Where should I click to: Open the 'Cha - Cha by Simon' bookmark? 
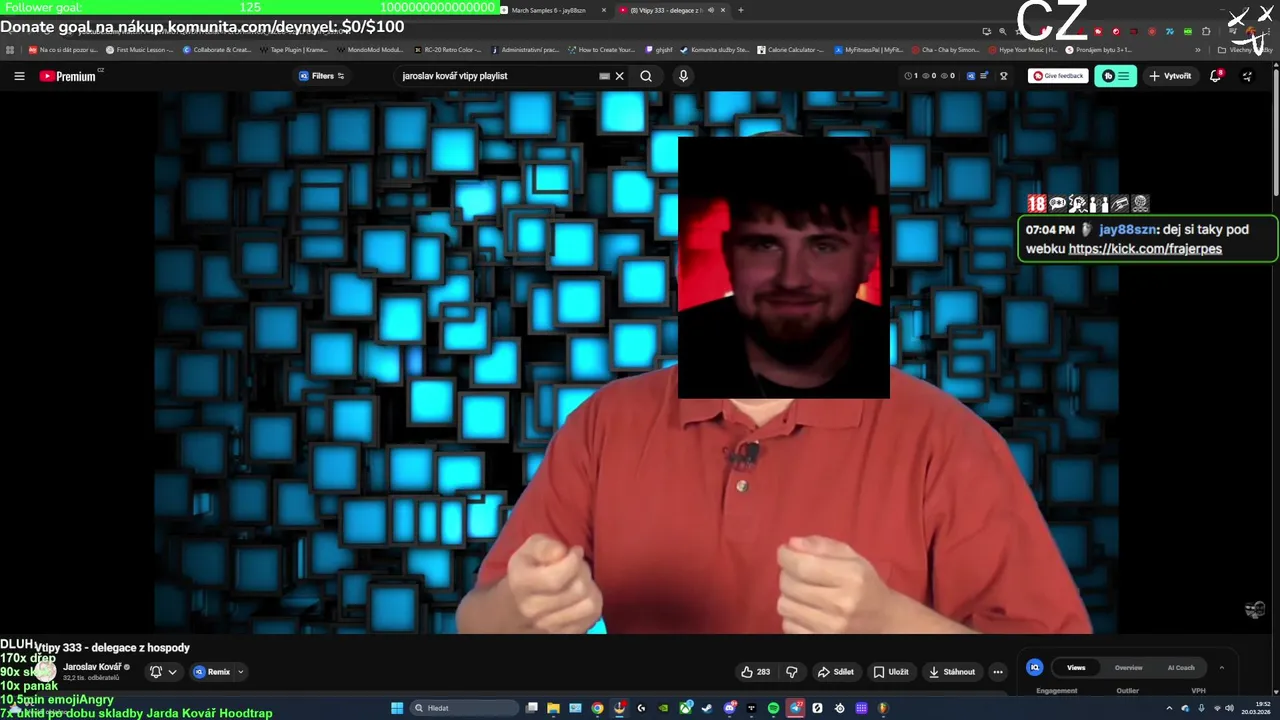(945, 49)
